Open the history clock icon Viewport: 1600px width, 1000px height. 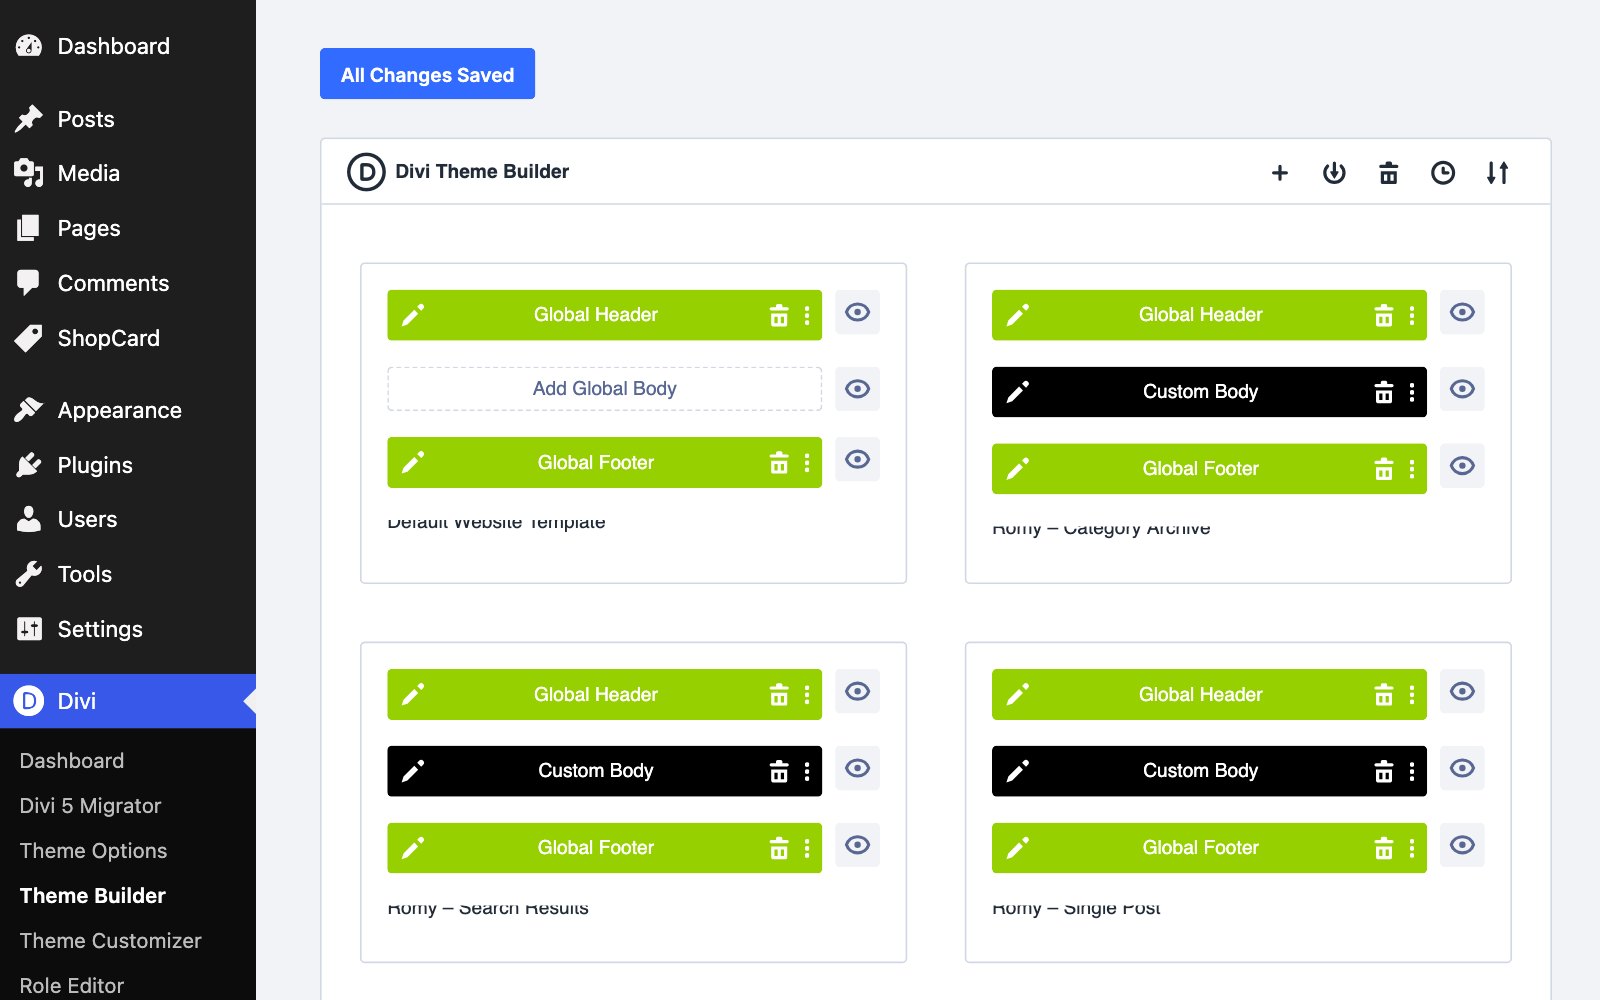(x=1443, y=173)
